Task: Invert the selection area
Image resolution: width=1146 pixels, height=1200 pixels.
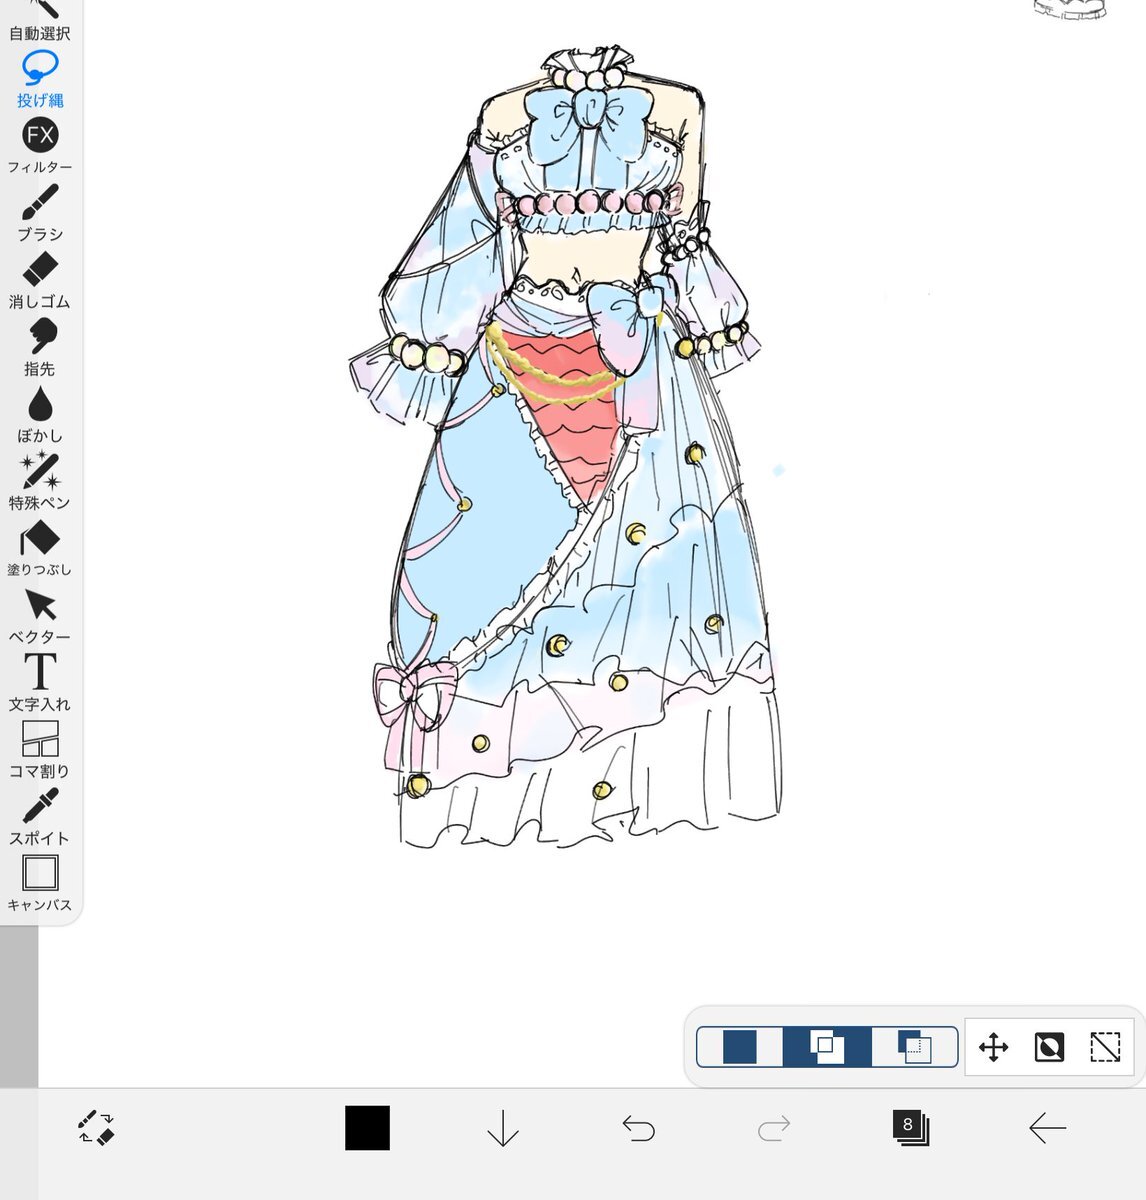Action: pyautogui.click(x=1049, y=1047)
